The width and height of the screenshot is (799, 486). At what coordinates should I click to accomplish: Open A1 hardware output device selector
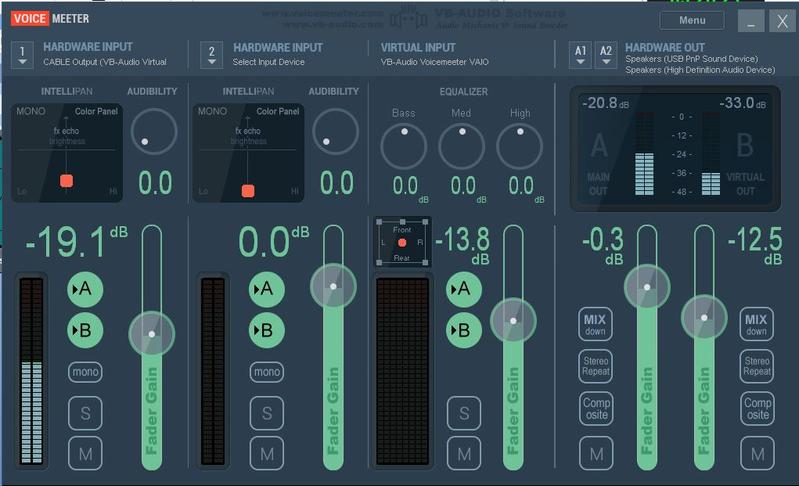pyautogui.click(x=580, y=55)
